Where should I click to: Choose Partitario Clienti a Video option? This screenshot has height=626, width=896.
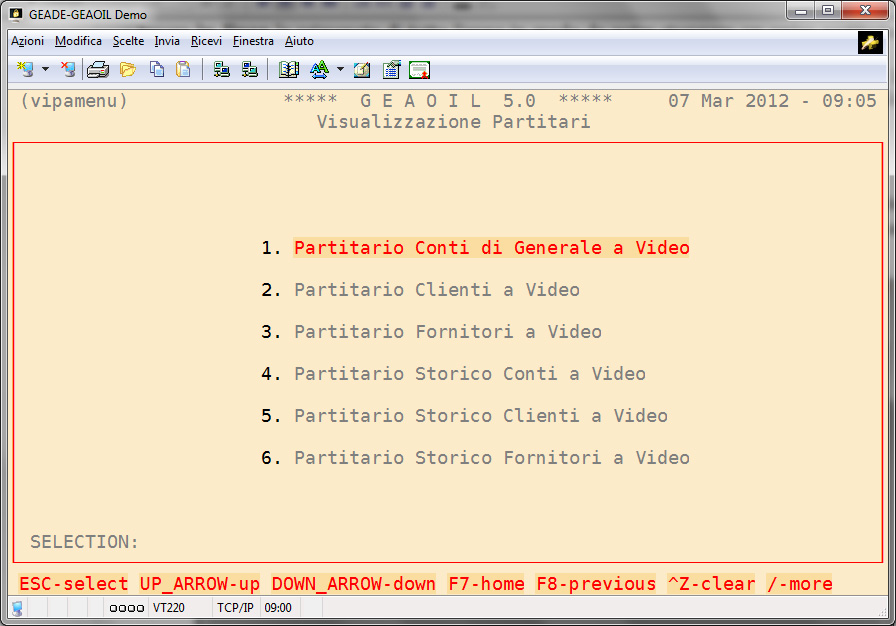pyautogui.click(x=436, y=290)
